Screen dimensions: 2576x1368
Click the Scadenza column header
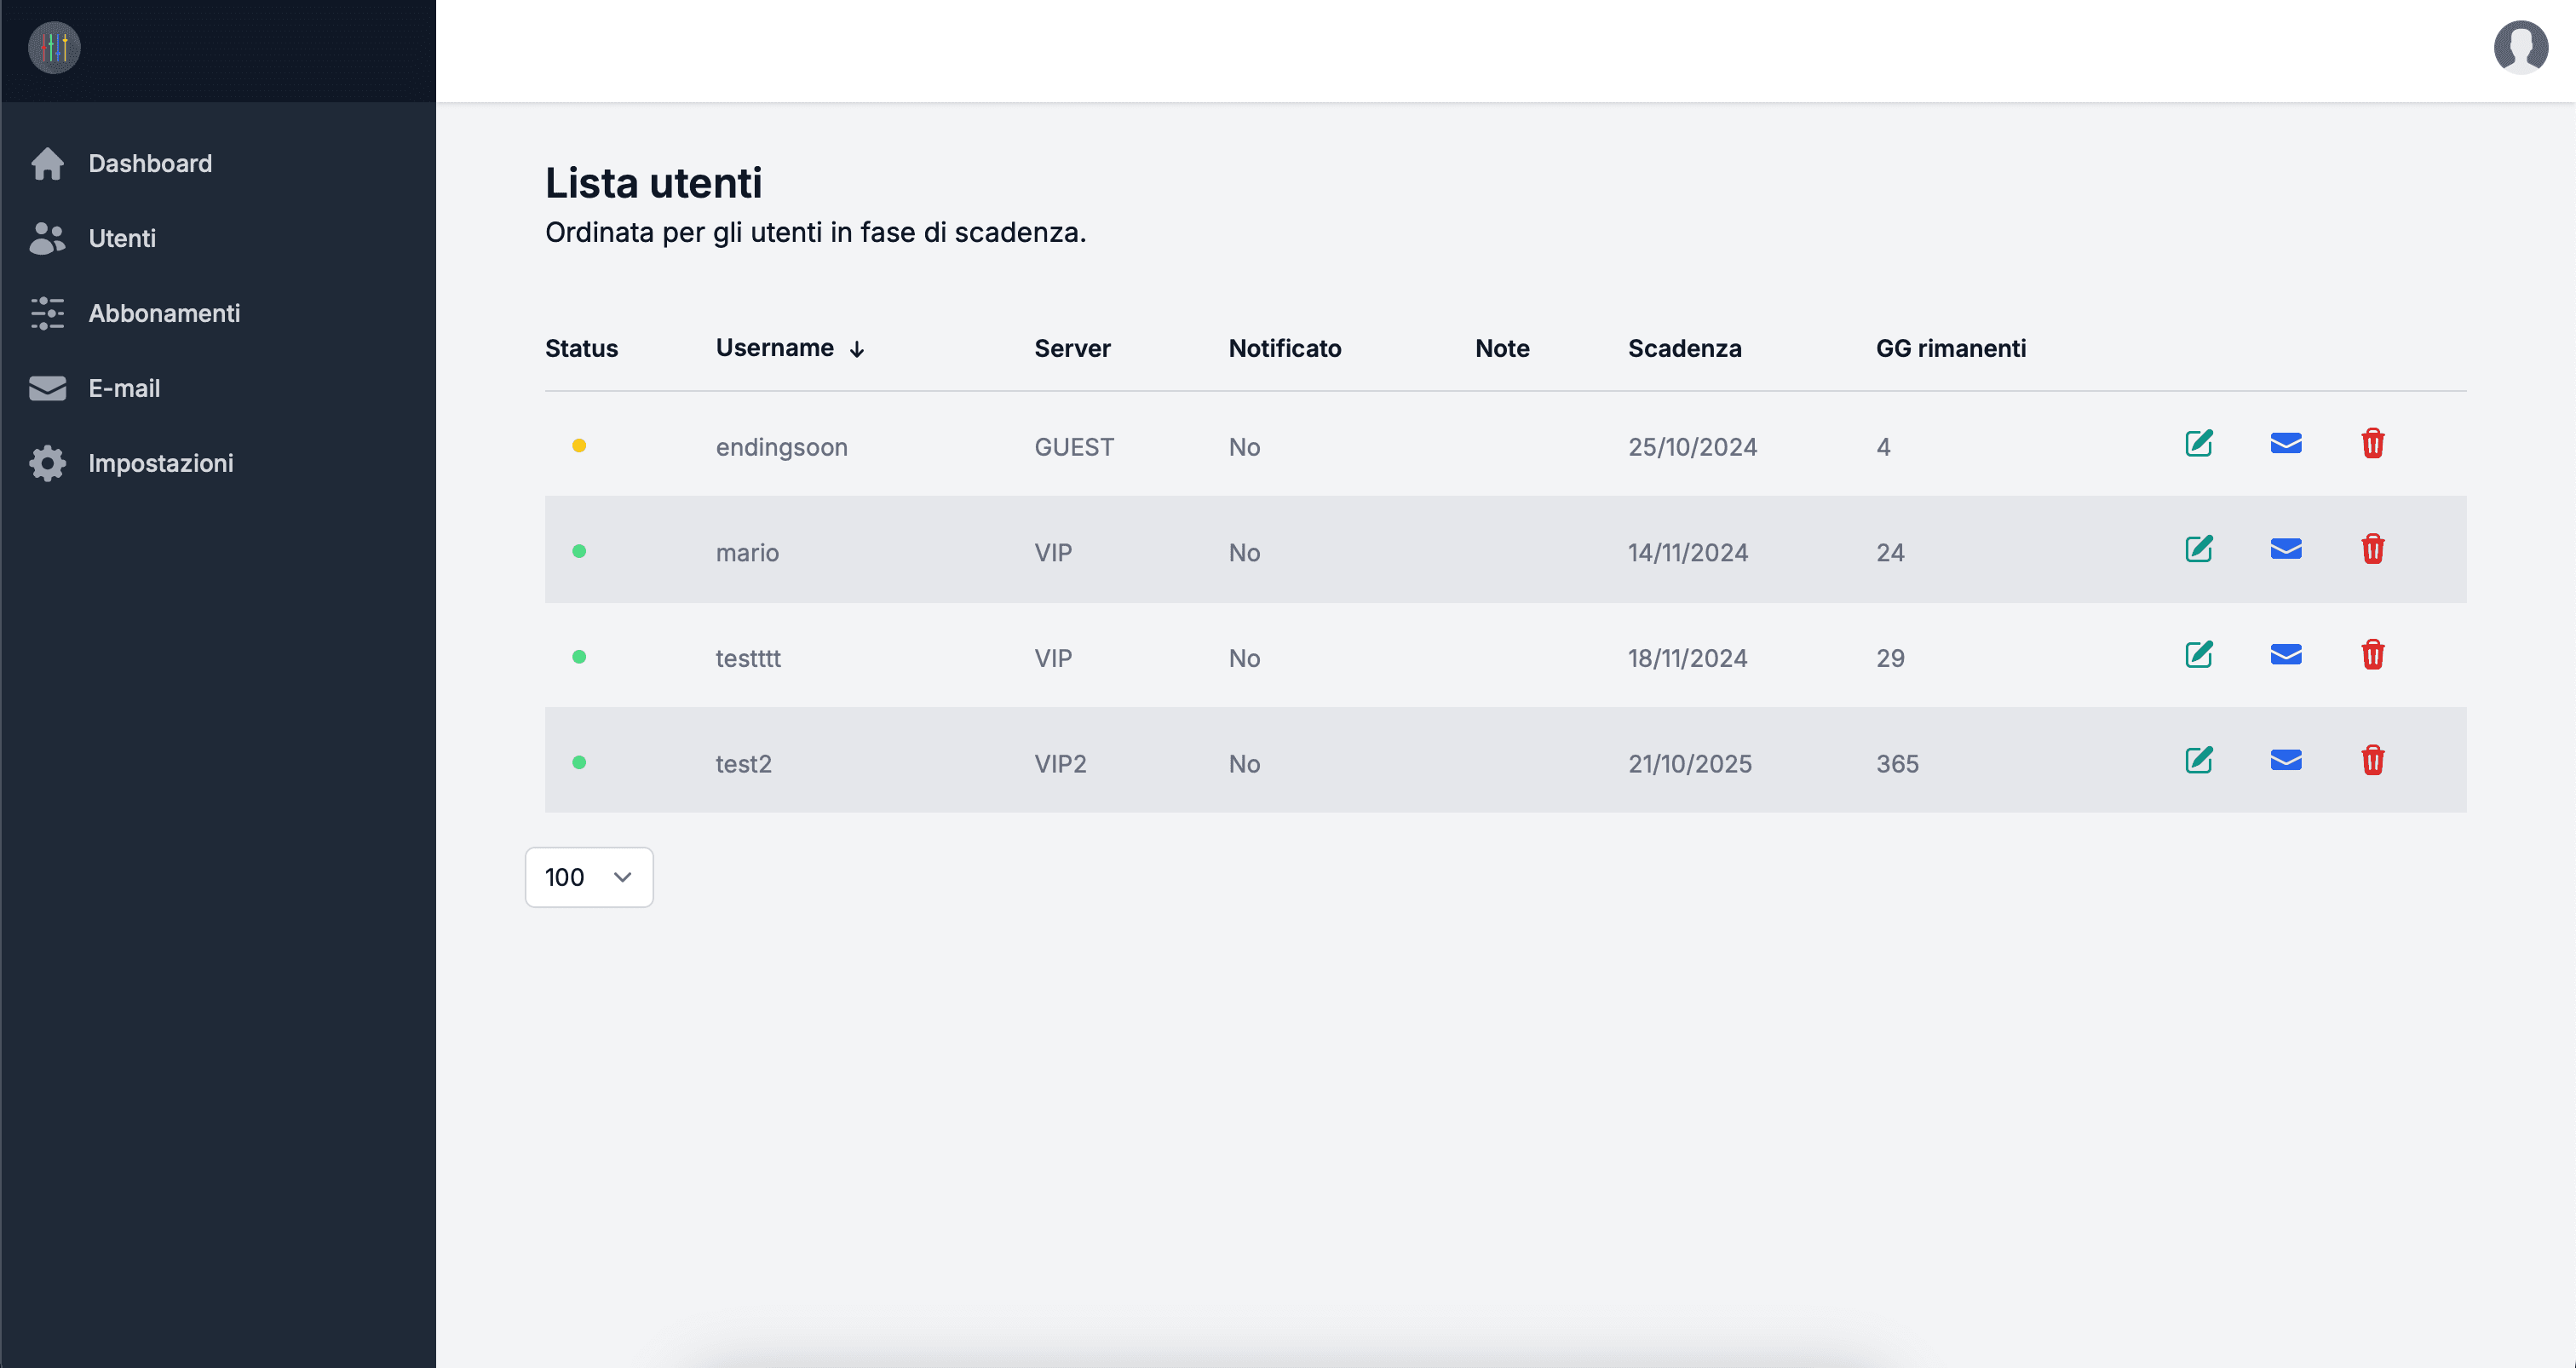(x=1684, y=348)
